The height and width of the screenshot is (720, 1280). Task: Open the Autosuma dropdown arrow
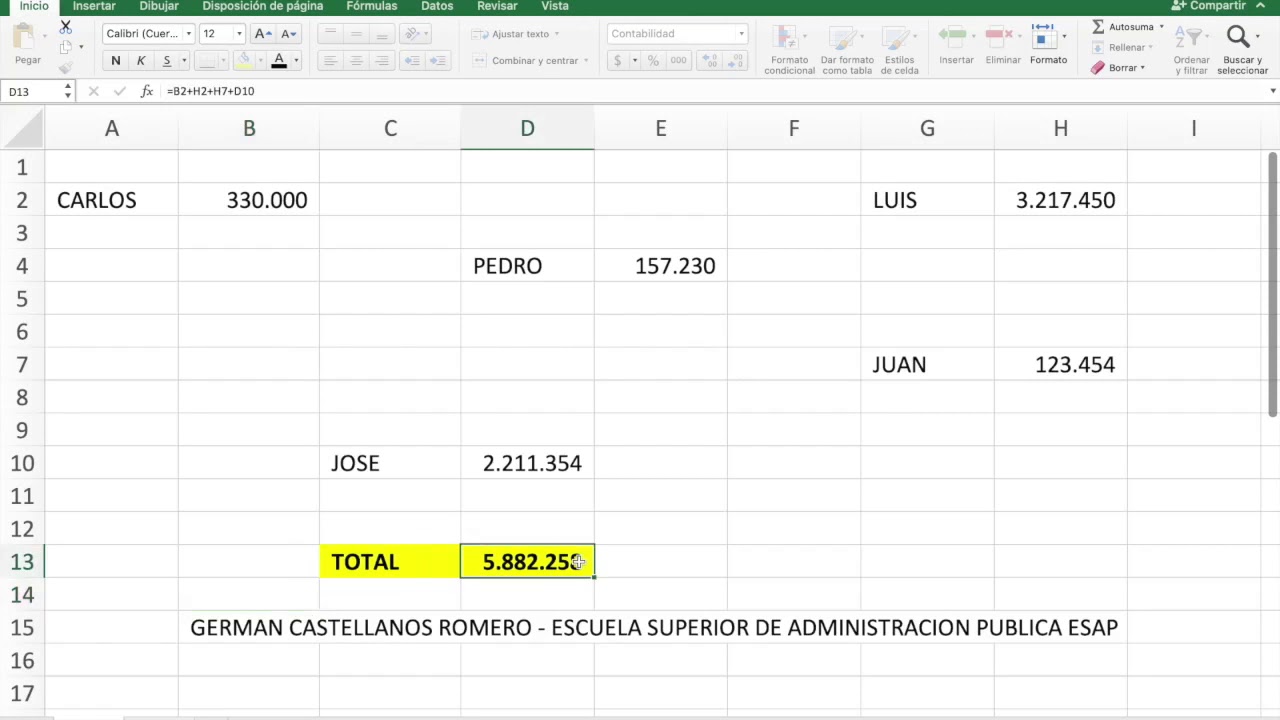(1162, 27)
